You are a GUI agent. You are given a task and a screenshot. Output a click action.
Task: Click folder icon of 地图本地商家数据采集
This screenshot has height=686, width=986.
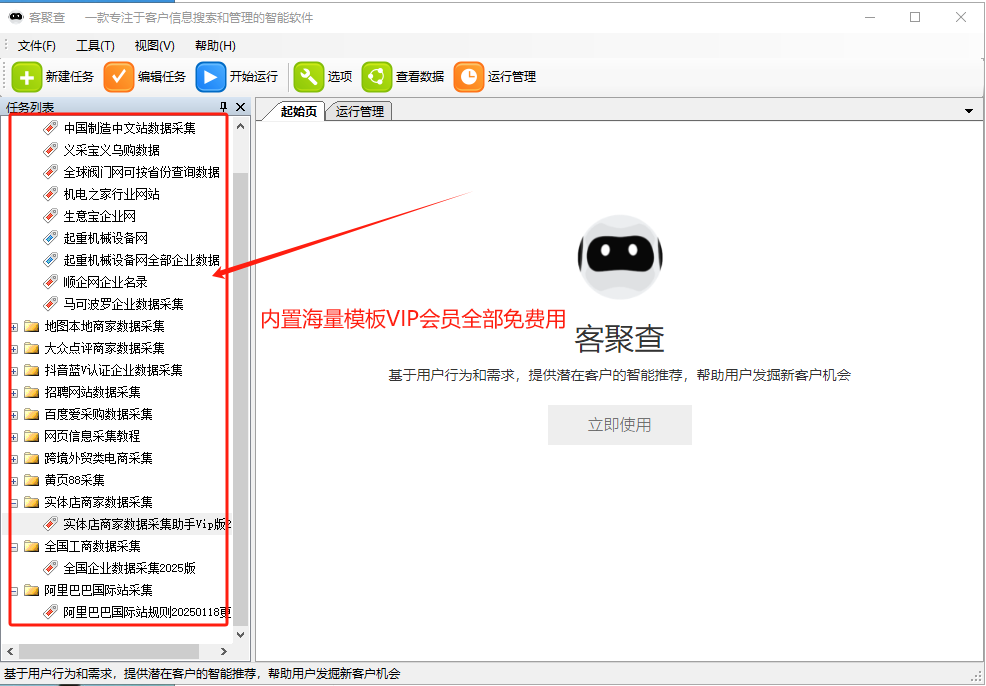[31, 326]
